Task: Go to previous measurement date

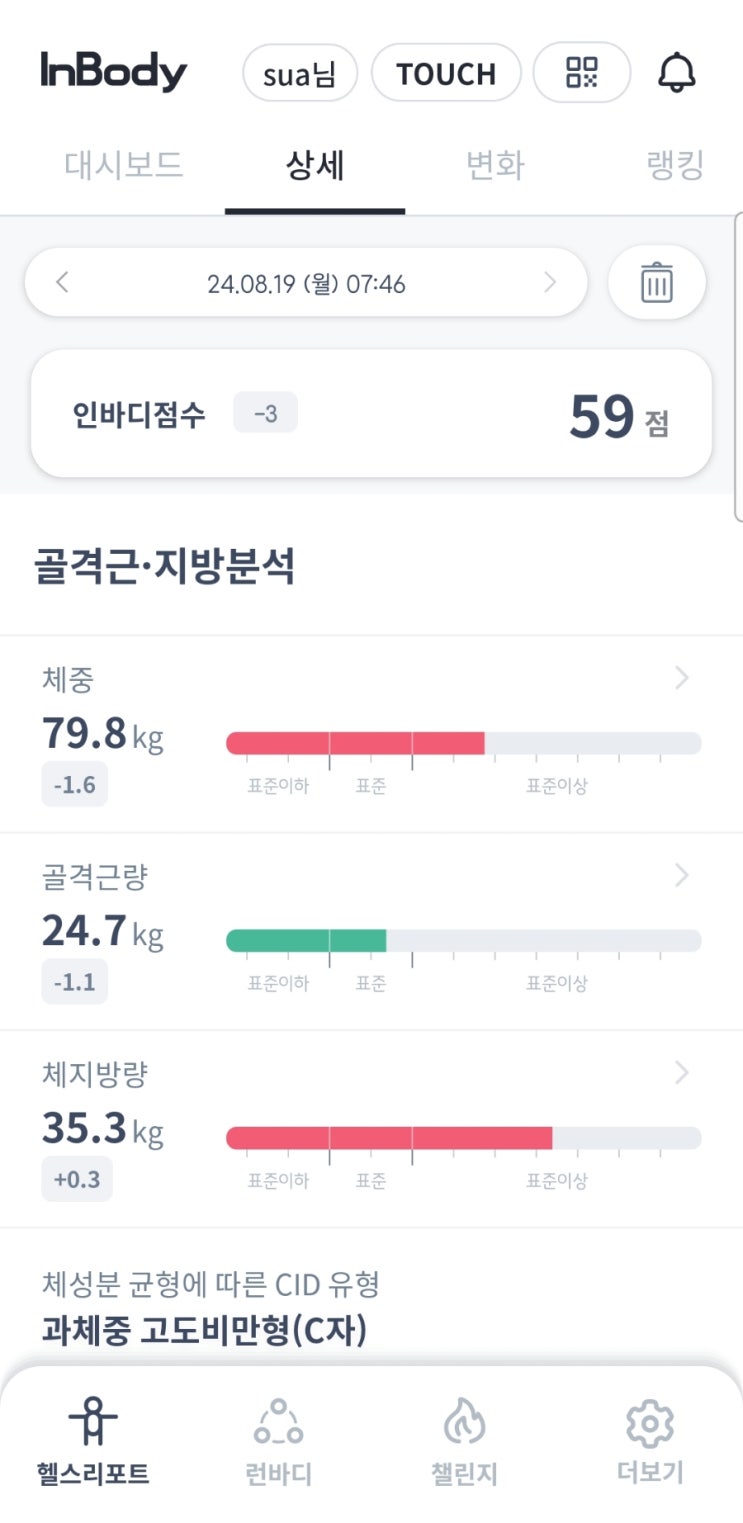Action: (x=62, y=283)
